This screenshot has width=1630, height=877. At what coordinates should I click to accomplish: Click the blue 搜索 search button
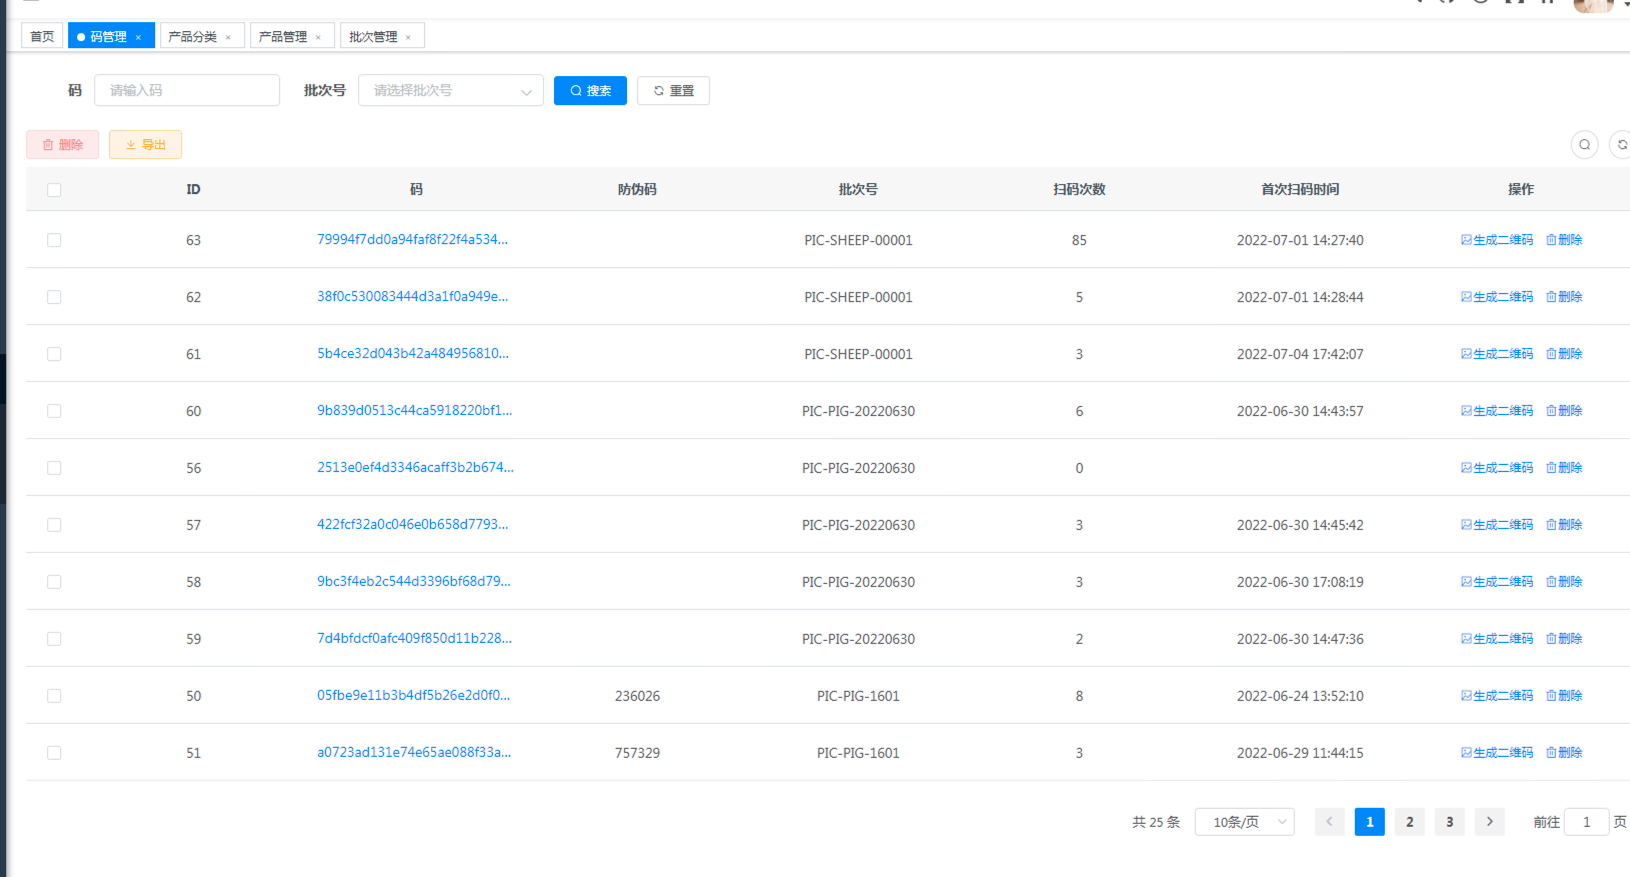(x=590, y=90)
